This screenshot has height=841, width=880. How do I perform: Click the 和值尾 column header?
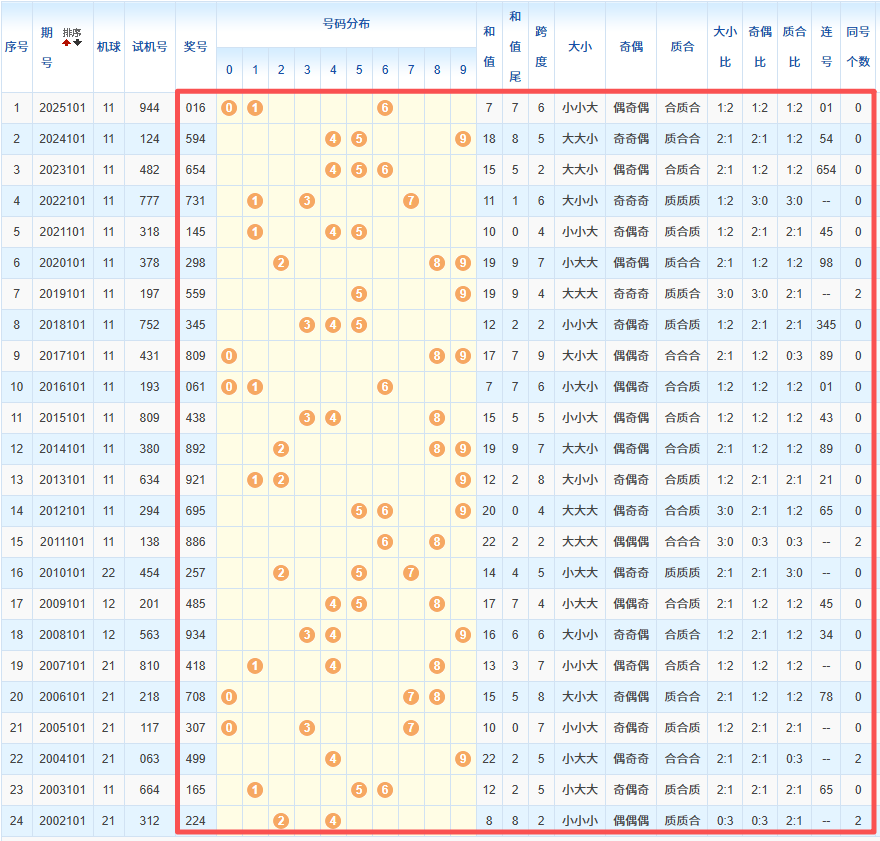[515, 46]
